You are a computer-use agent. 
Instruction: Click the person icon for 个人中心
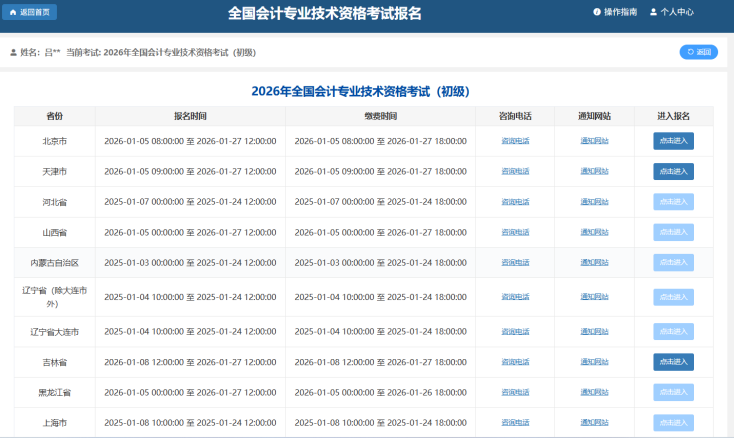[653, 12]
